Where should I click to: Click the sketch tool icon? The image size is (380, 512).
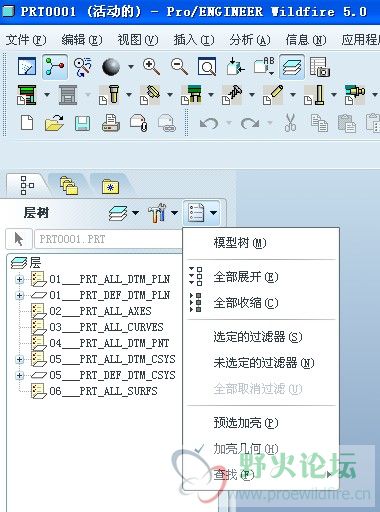coord(27,66)
